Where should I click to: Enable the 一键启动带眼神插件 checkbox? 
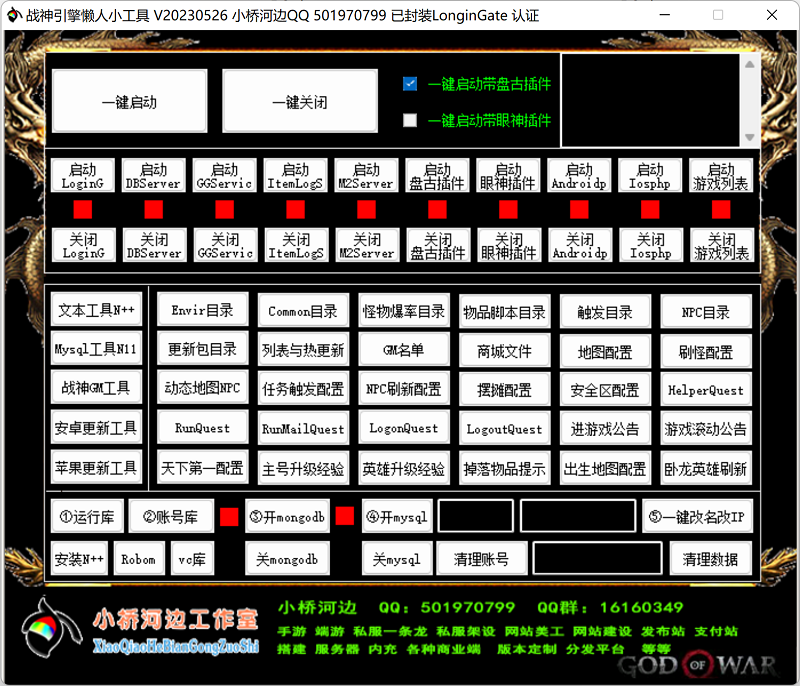(x=410, y=120)
